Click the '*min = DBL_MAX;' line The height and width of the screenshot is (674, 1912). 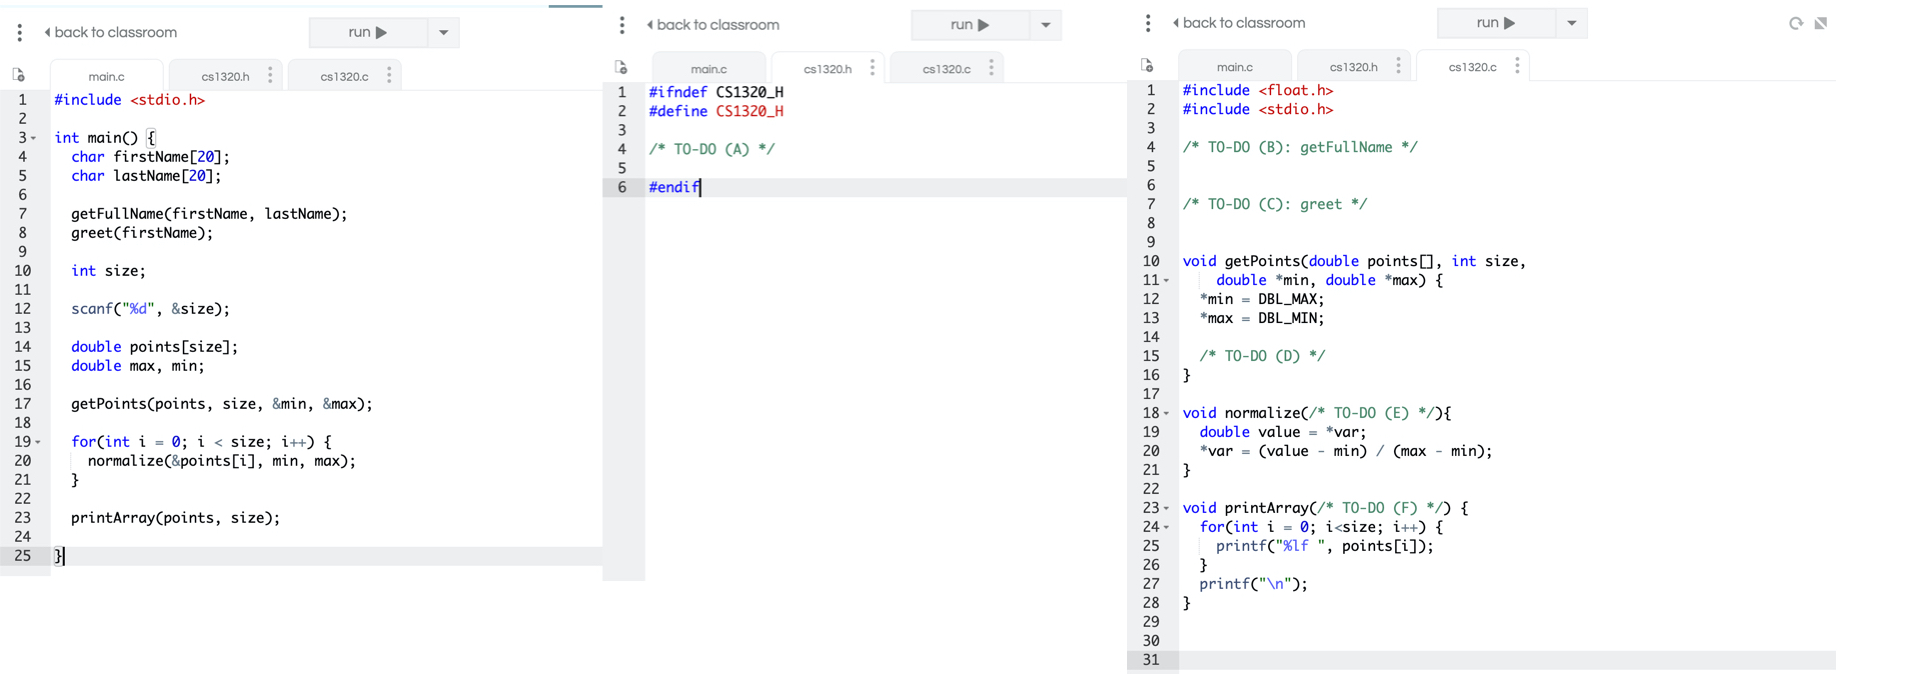(1262, 299)
